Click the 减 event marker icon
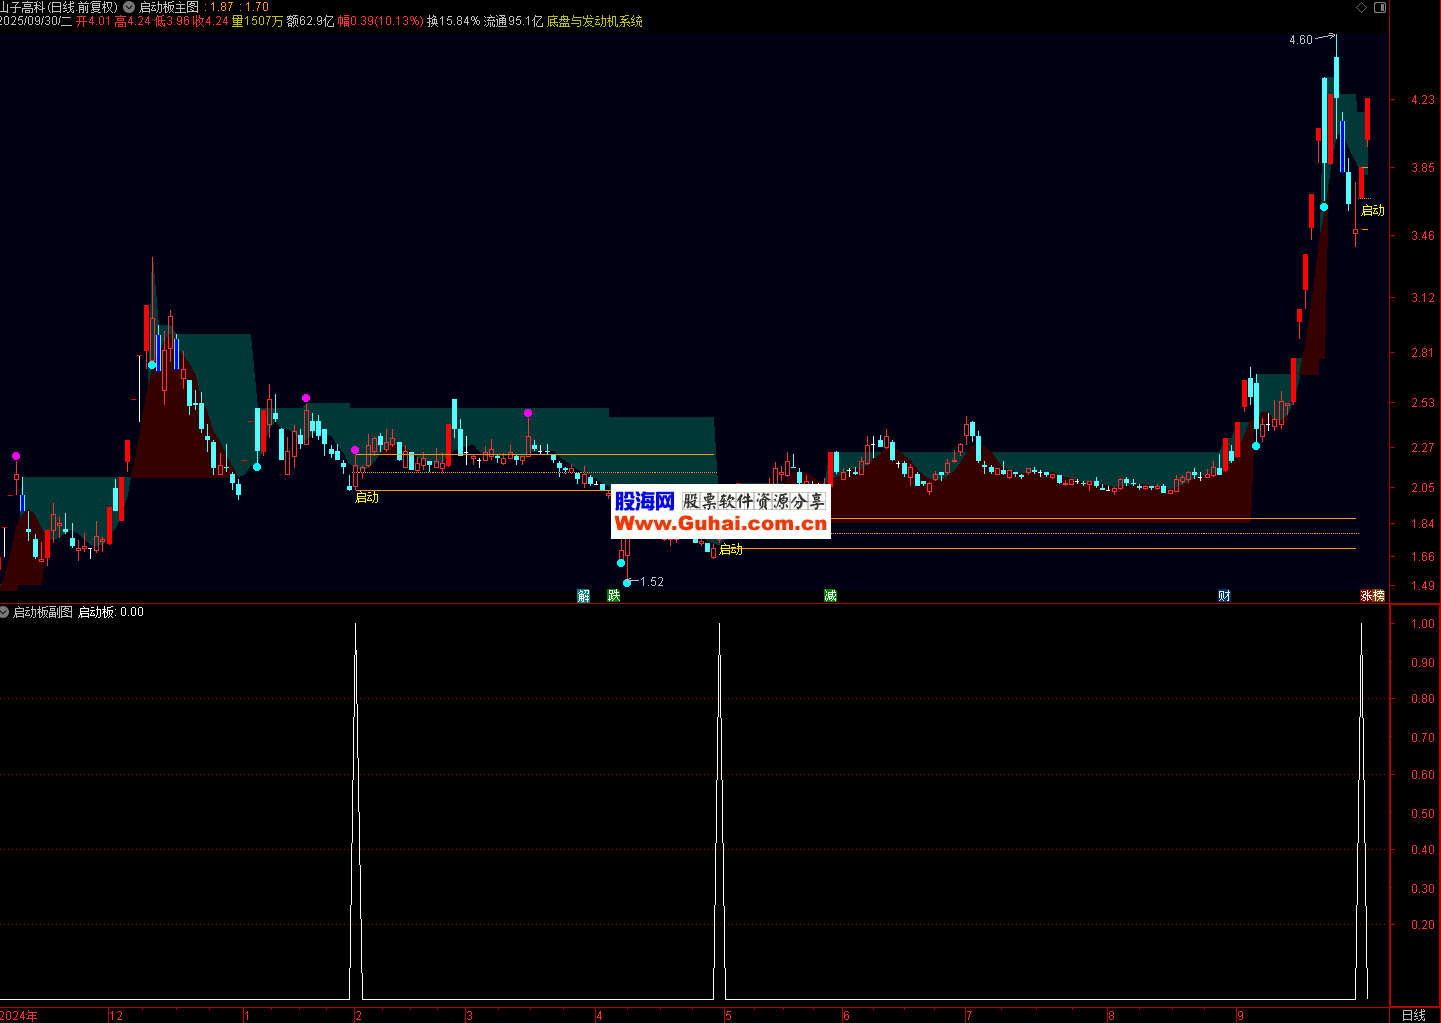The width and height of the screenshot is (1441, 1023). point(830,596)
